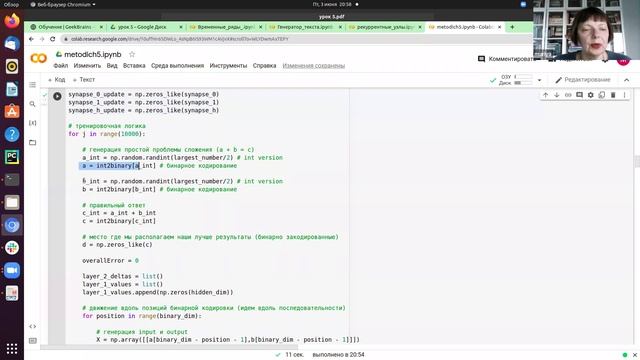Screen dimensions: 640x360
Task: Open more cell actions three-dot menu
Action: pyautogui.click(x=624, y=95)
